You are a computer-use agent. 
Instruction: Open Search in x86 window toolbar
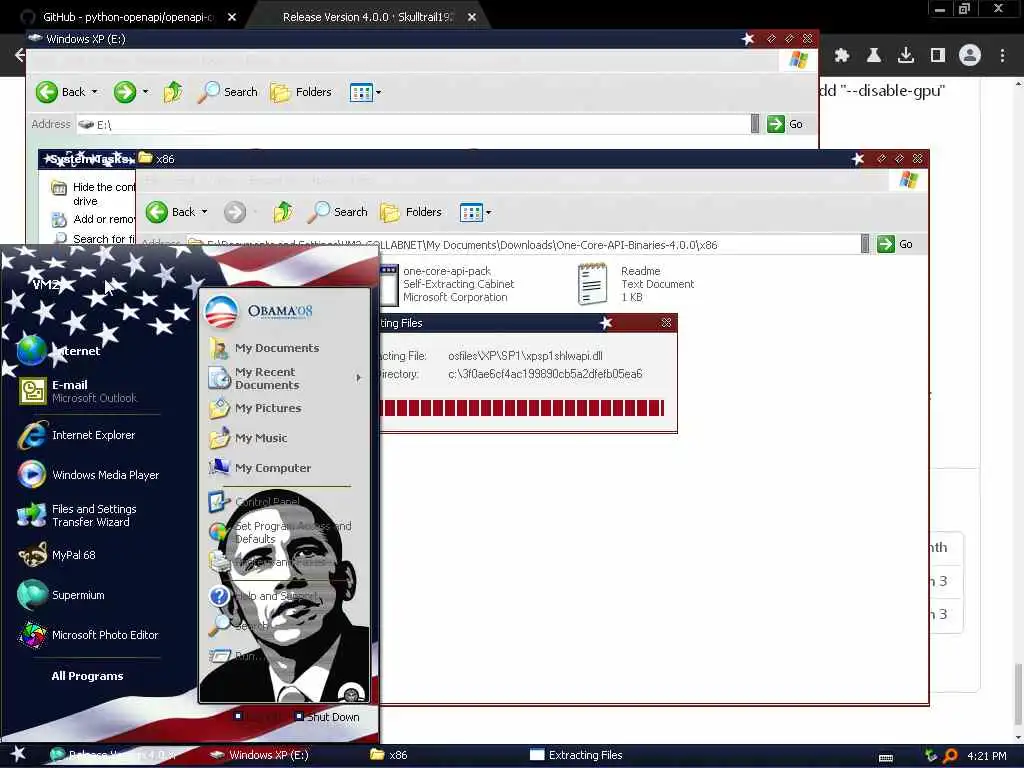click(338, 212)
